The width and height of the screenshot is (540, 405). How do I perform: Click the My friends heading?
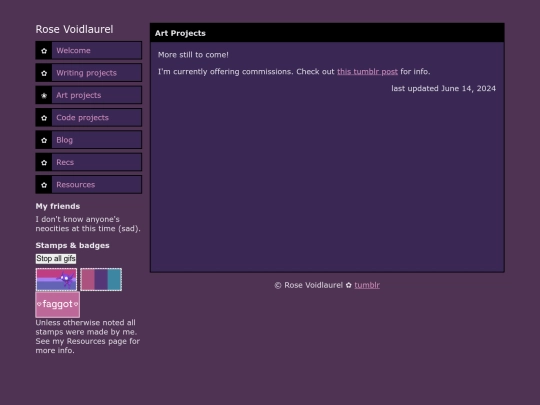(x=58, y=206)
